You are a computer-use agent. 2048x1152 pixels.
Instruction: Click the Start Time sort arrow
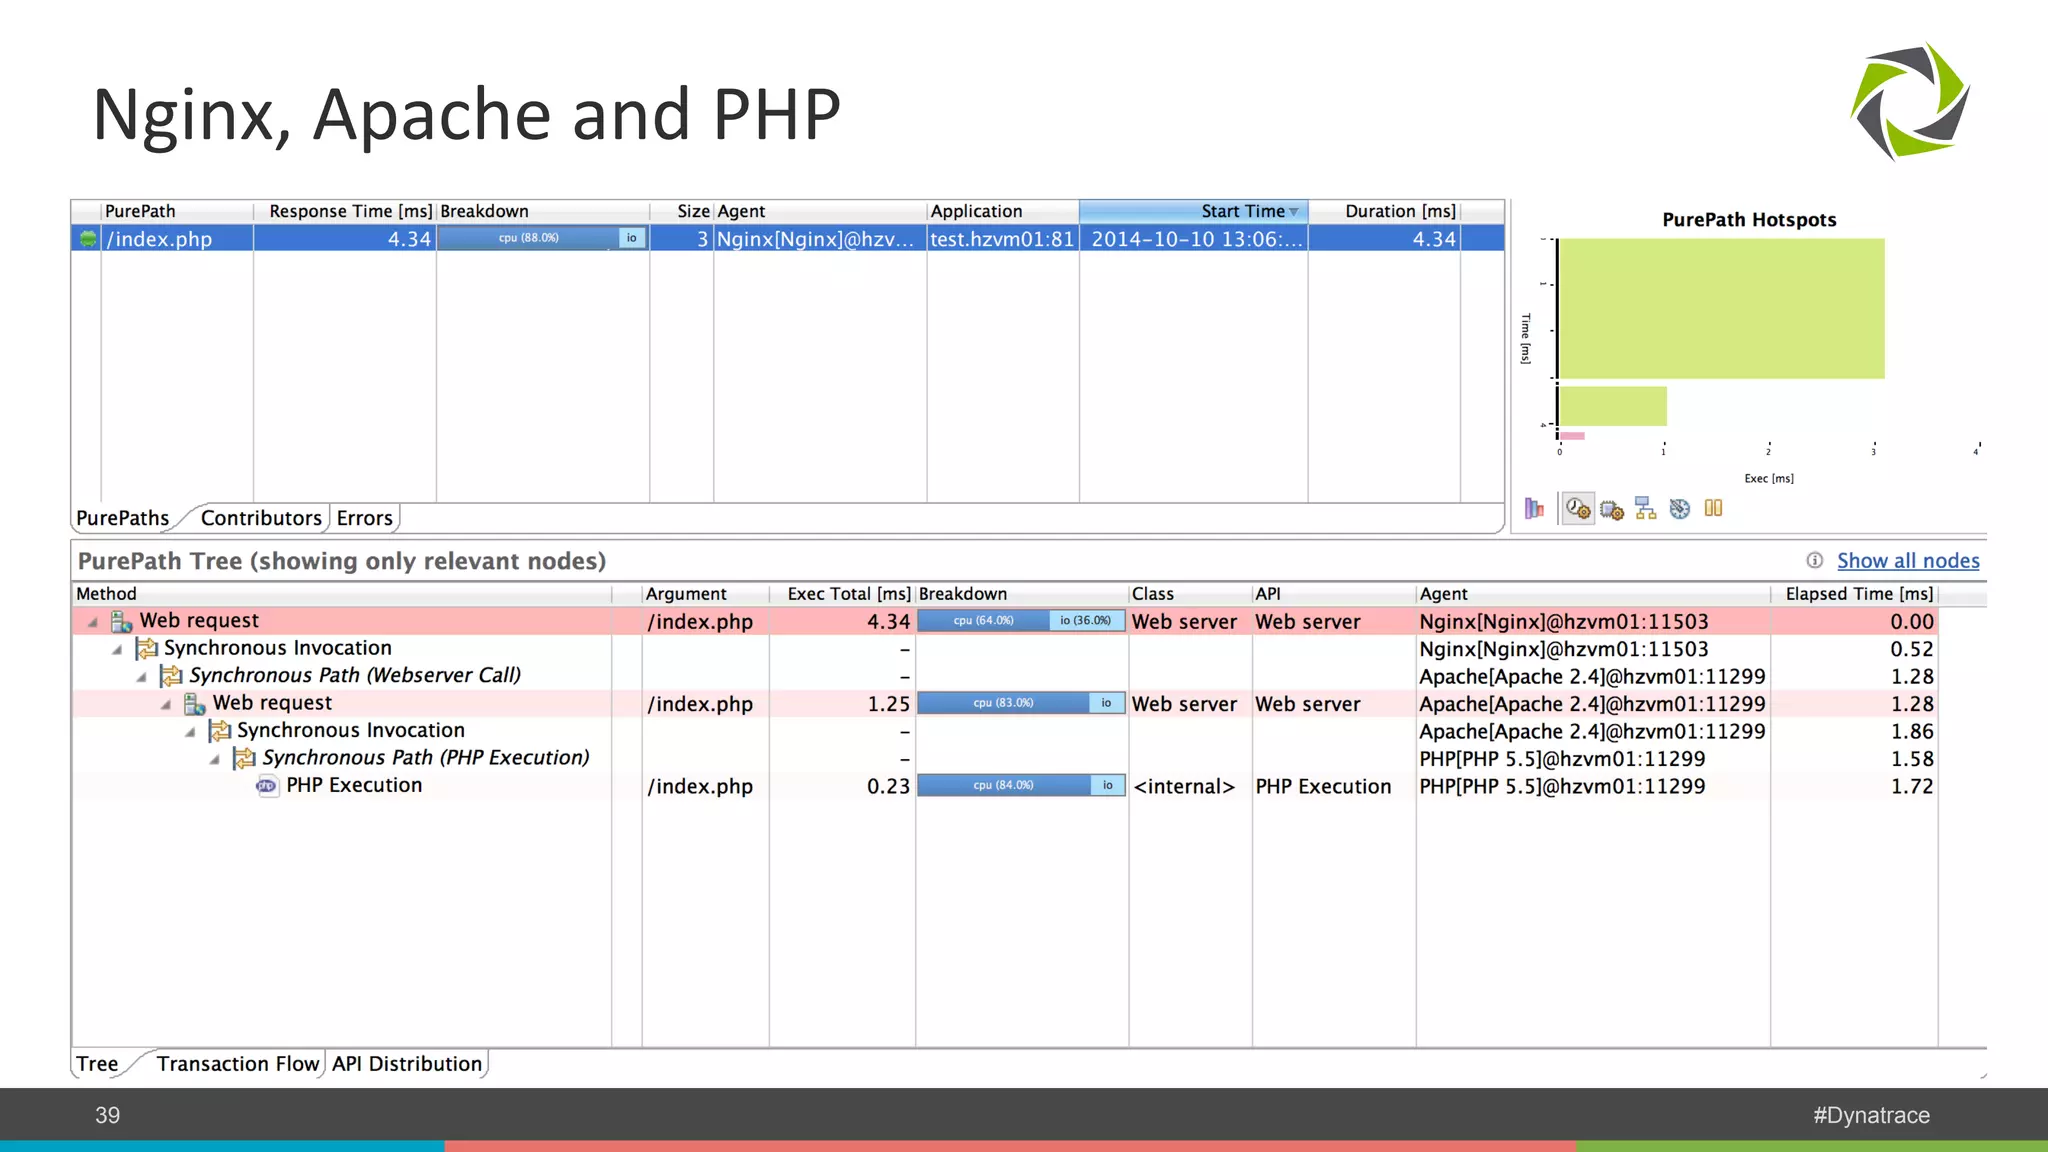(x=1294, y=212)
